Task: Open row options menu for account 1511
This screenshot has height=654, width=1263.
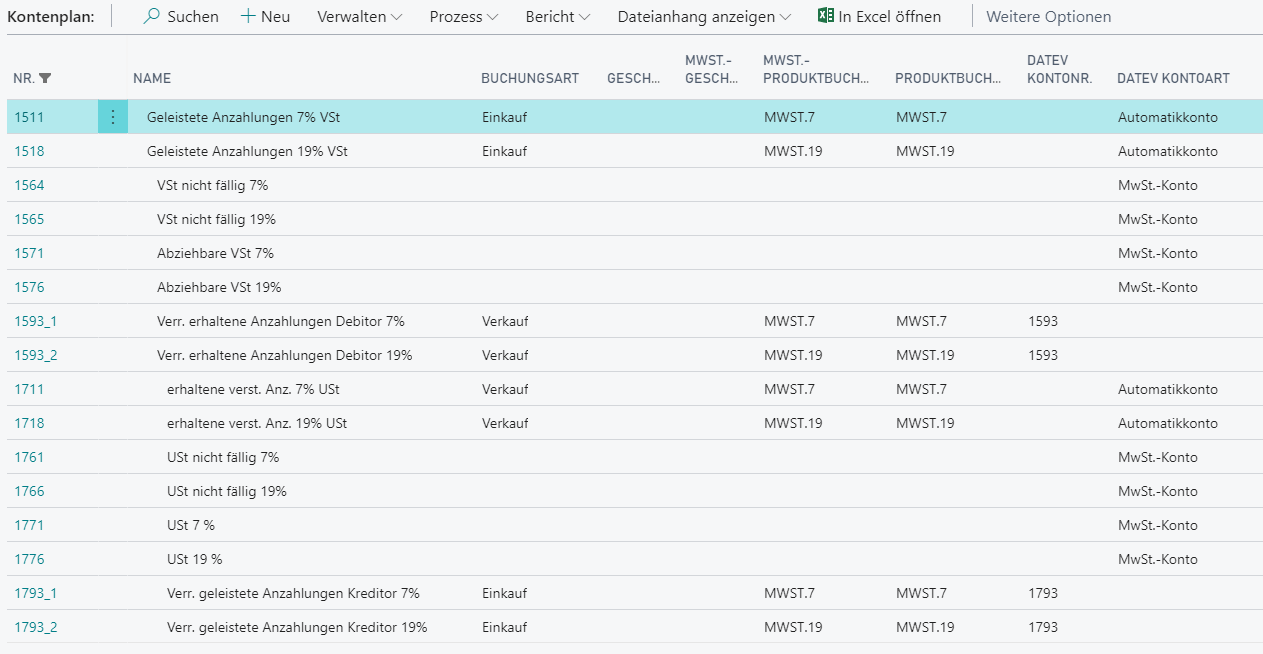Action: point(112,117)
